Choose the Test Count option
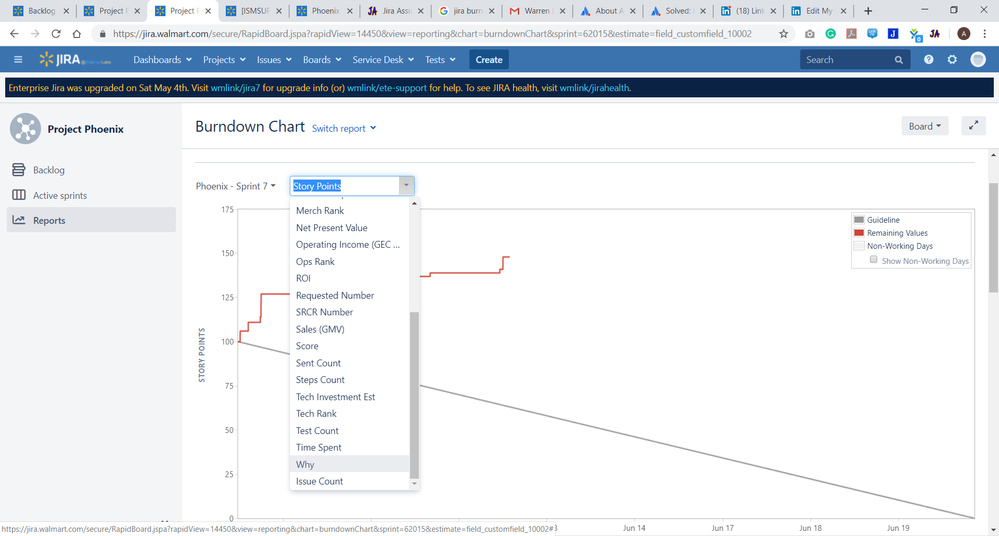999x536 pixels. [x=349, y=430]
